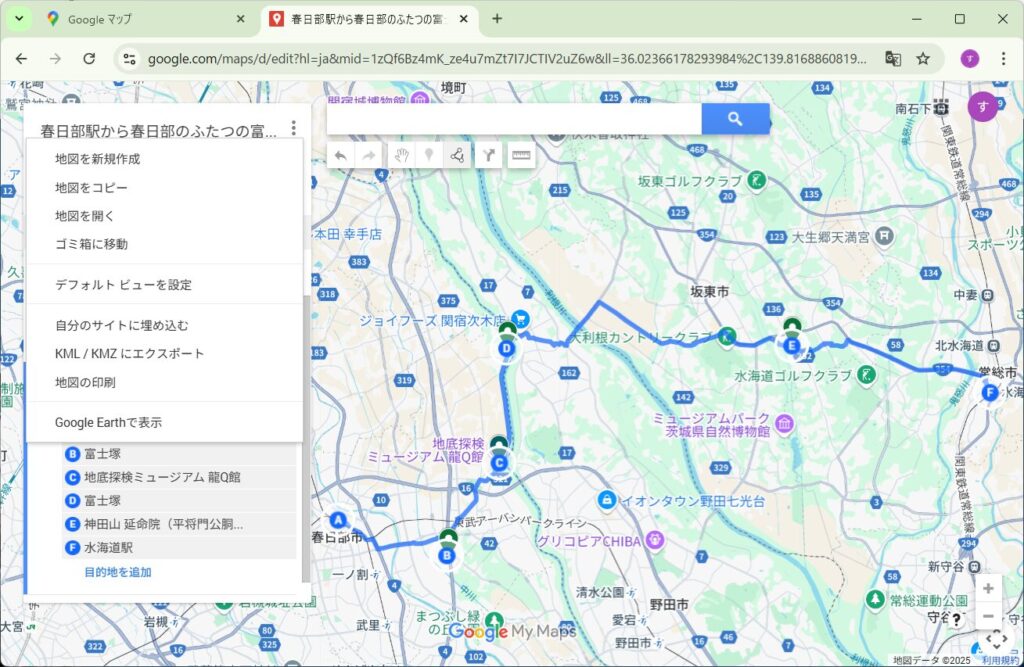Click the redo arrow in map toolbar

click(369, 155)
